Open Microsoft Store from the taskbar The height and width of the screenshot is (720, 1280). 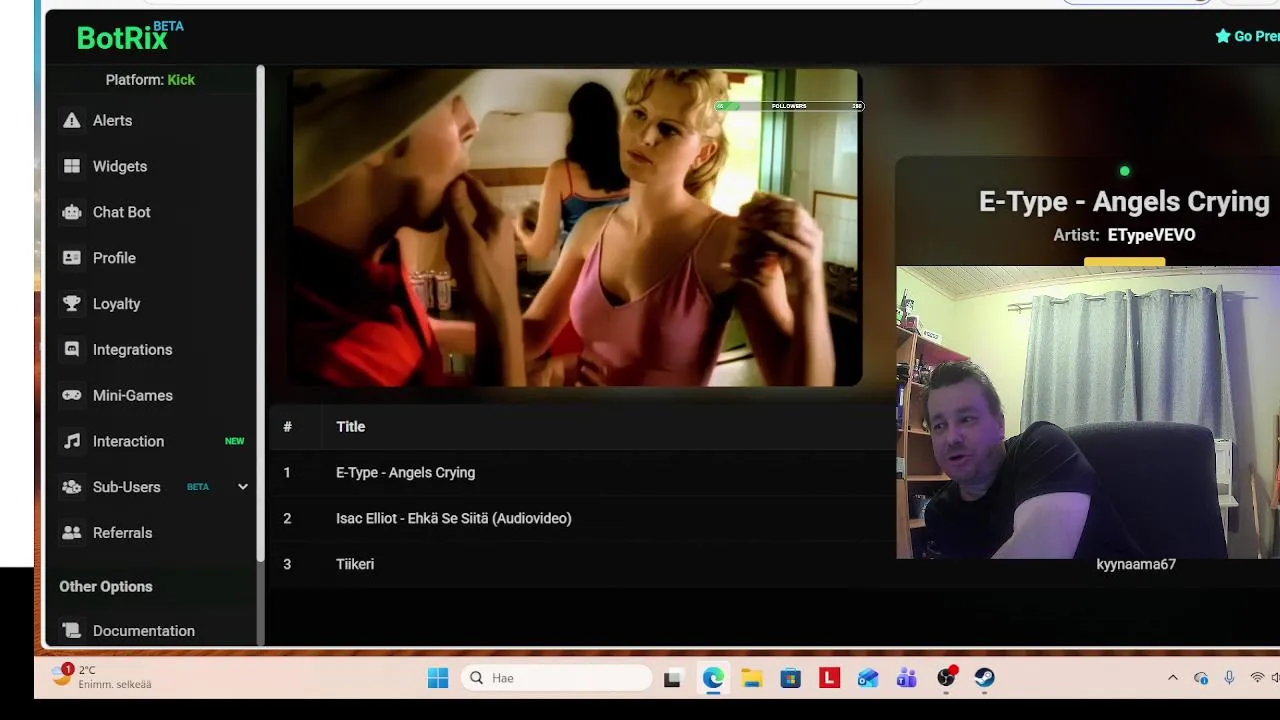click(x=791, y=678)
